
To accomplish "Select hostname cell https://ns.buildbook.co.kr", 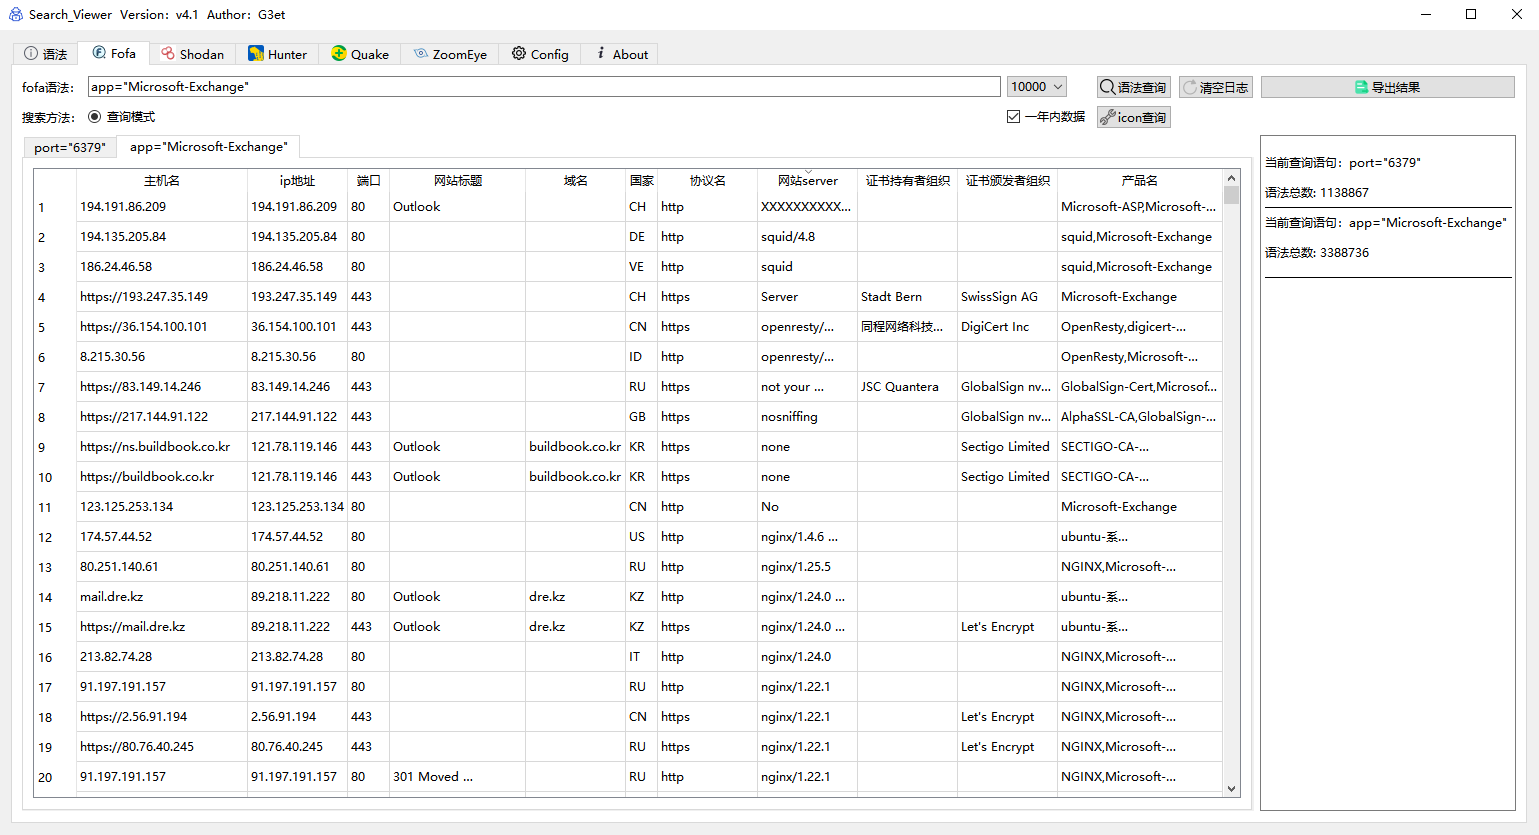I will (162, 447).
